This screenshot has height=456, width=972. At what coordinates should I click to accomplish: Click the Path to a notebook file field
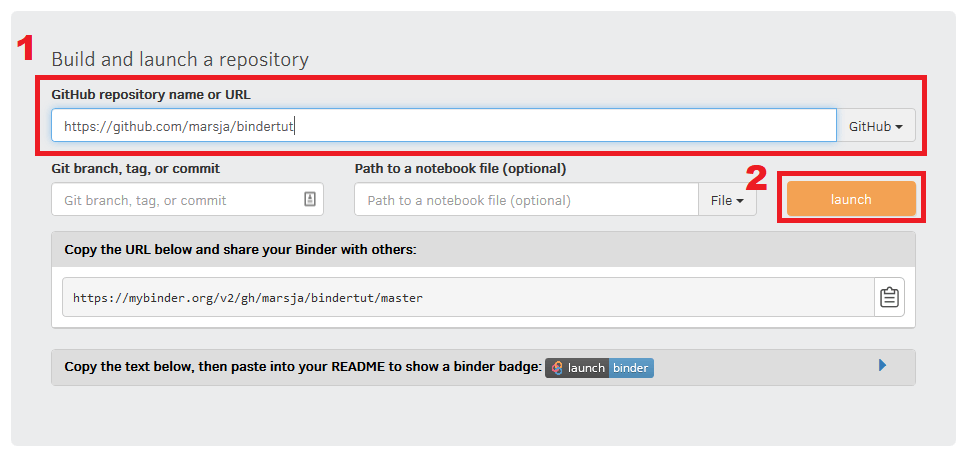click(526, 200)
